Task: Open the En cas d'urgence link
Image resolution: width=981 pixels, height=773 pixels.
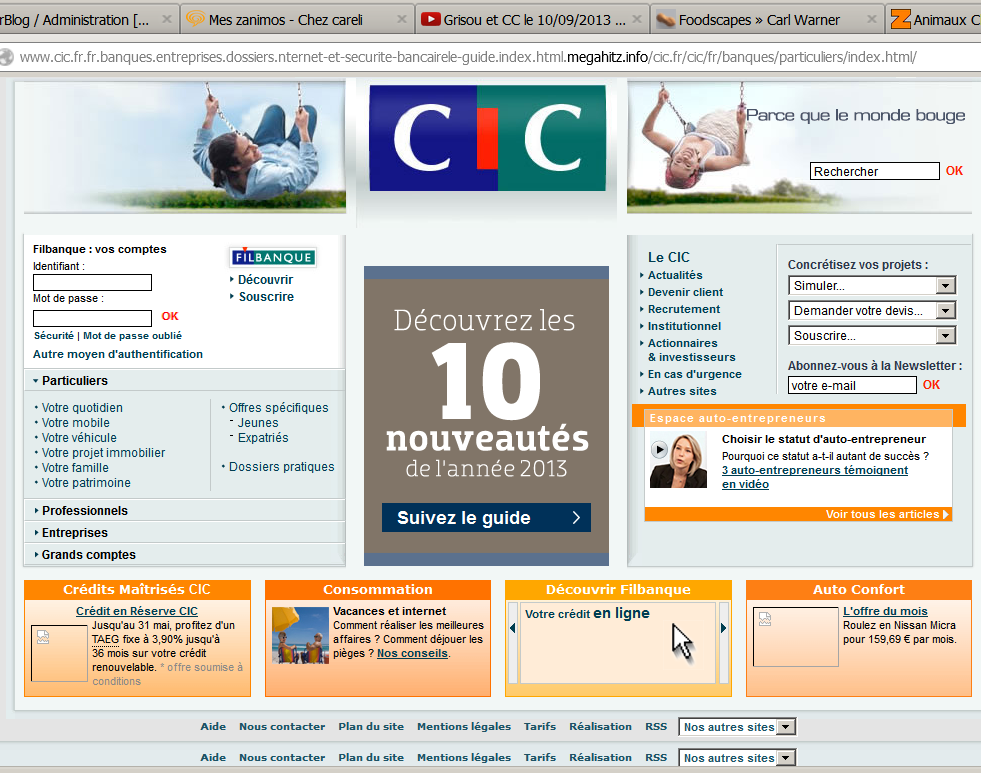Action: click(x=694, y=374)
